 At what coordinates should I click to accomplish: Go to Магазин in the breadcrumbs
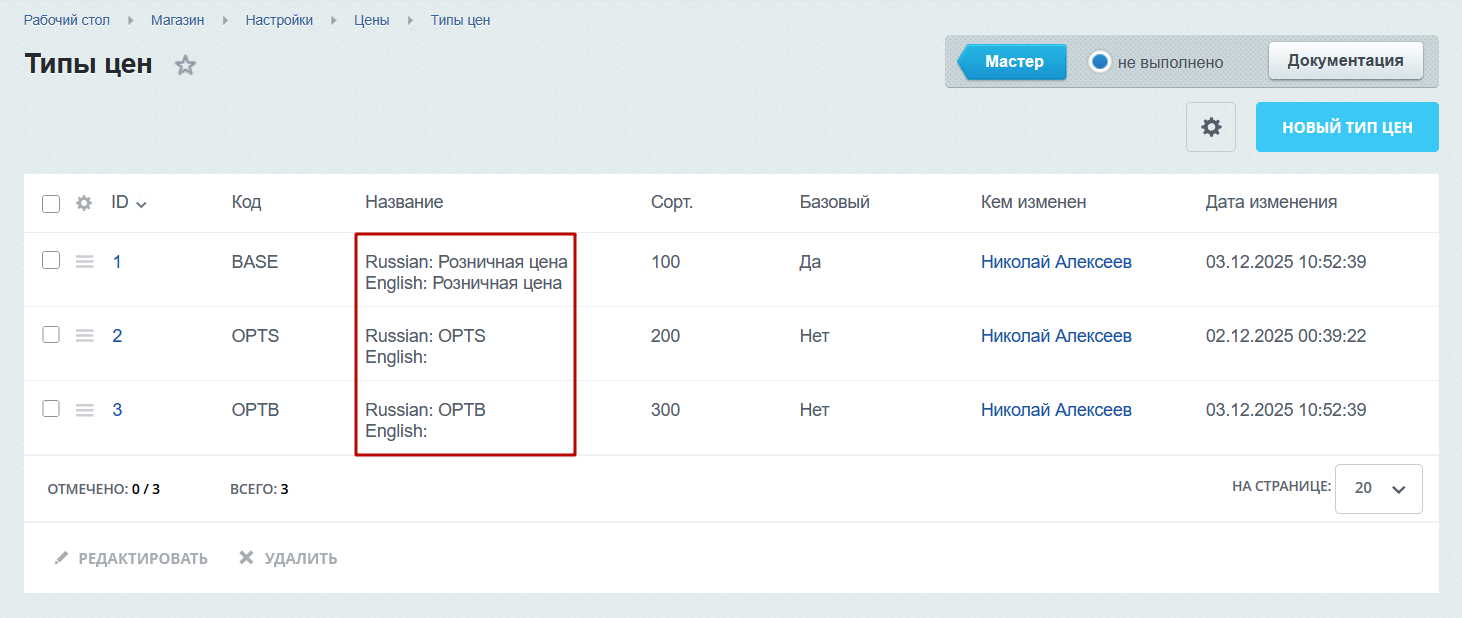coord(178,20)
